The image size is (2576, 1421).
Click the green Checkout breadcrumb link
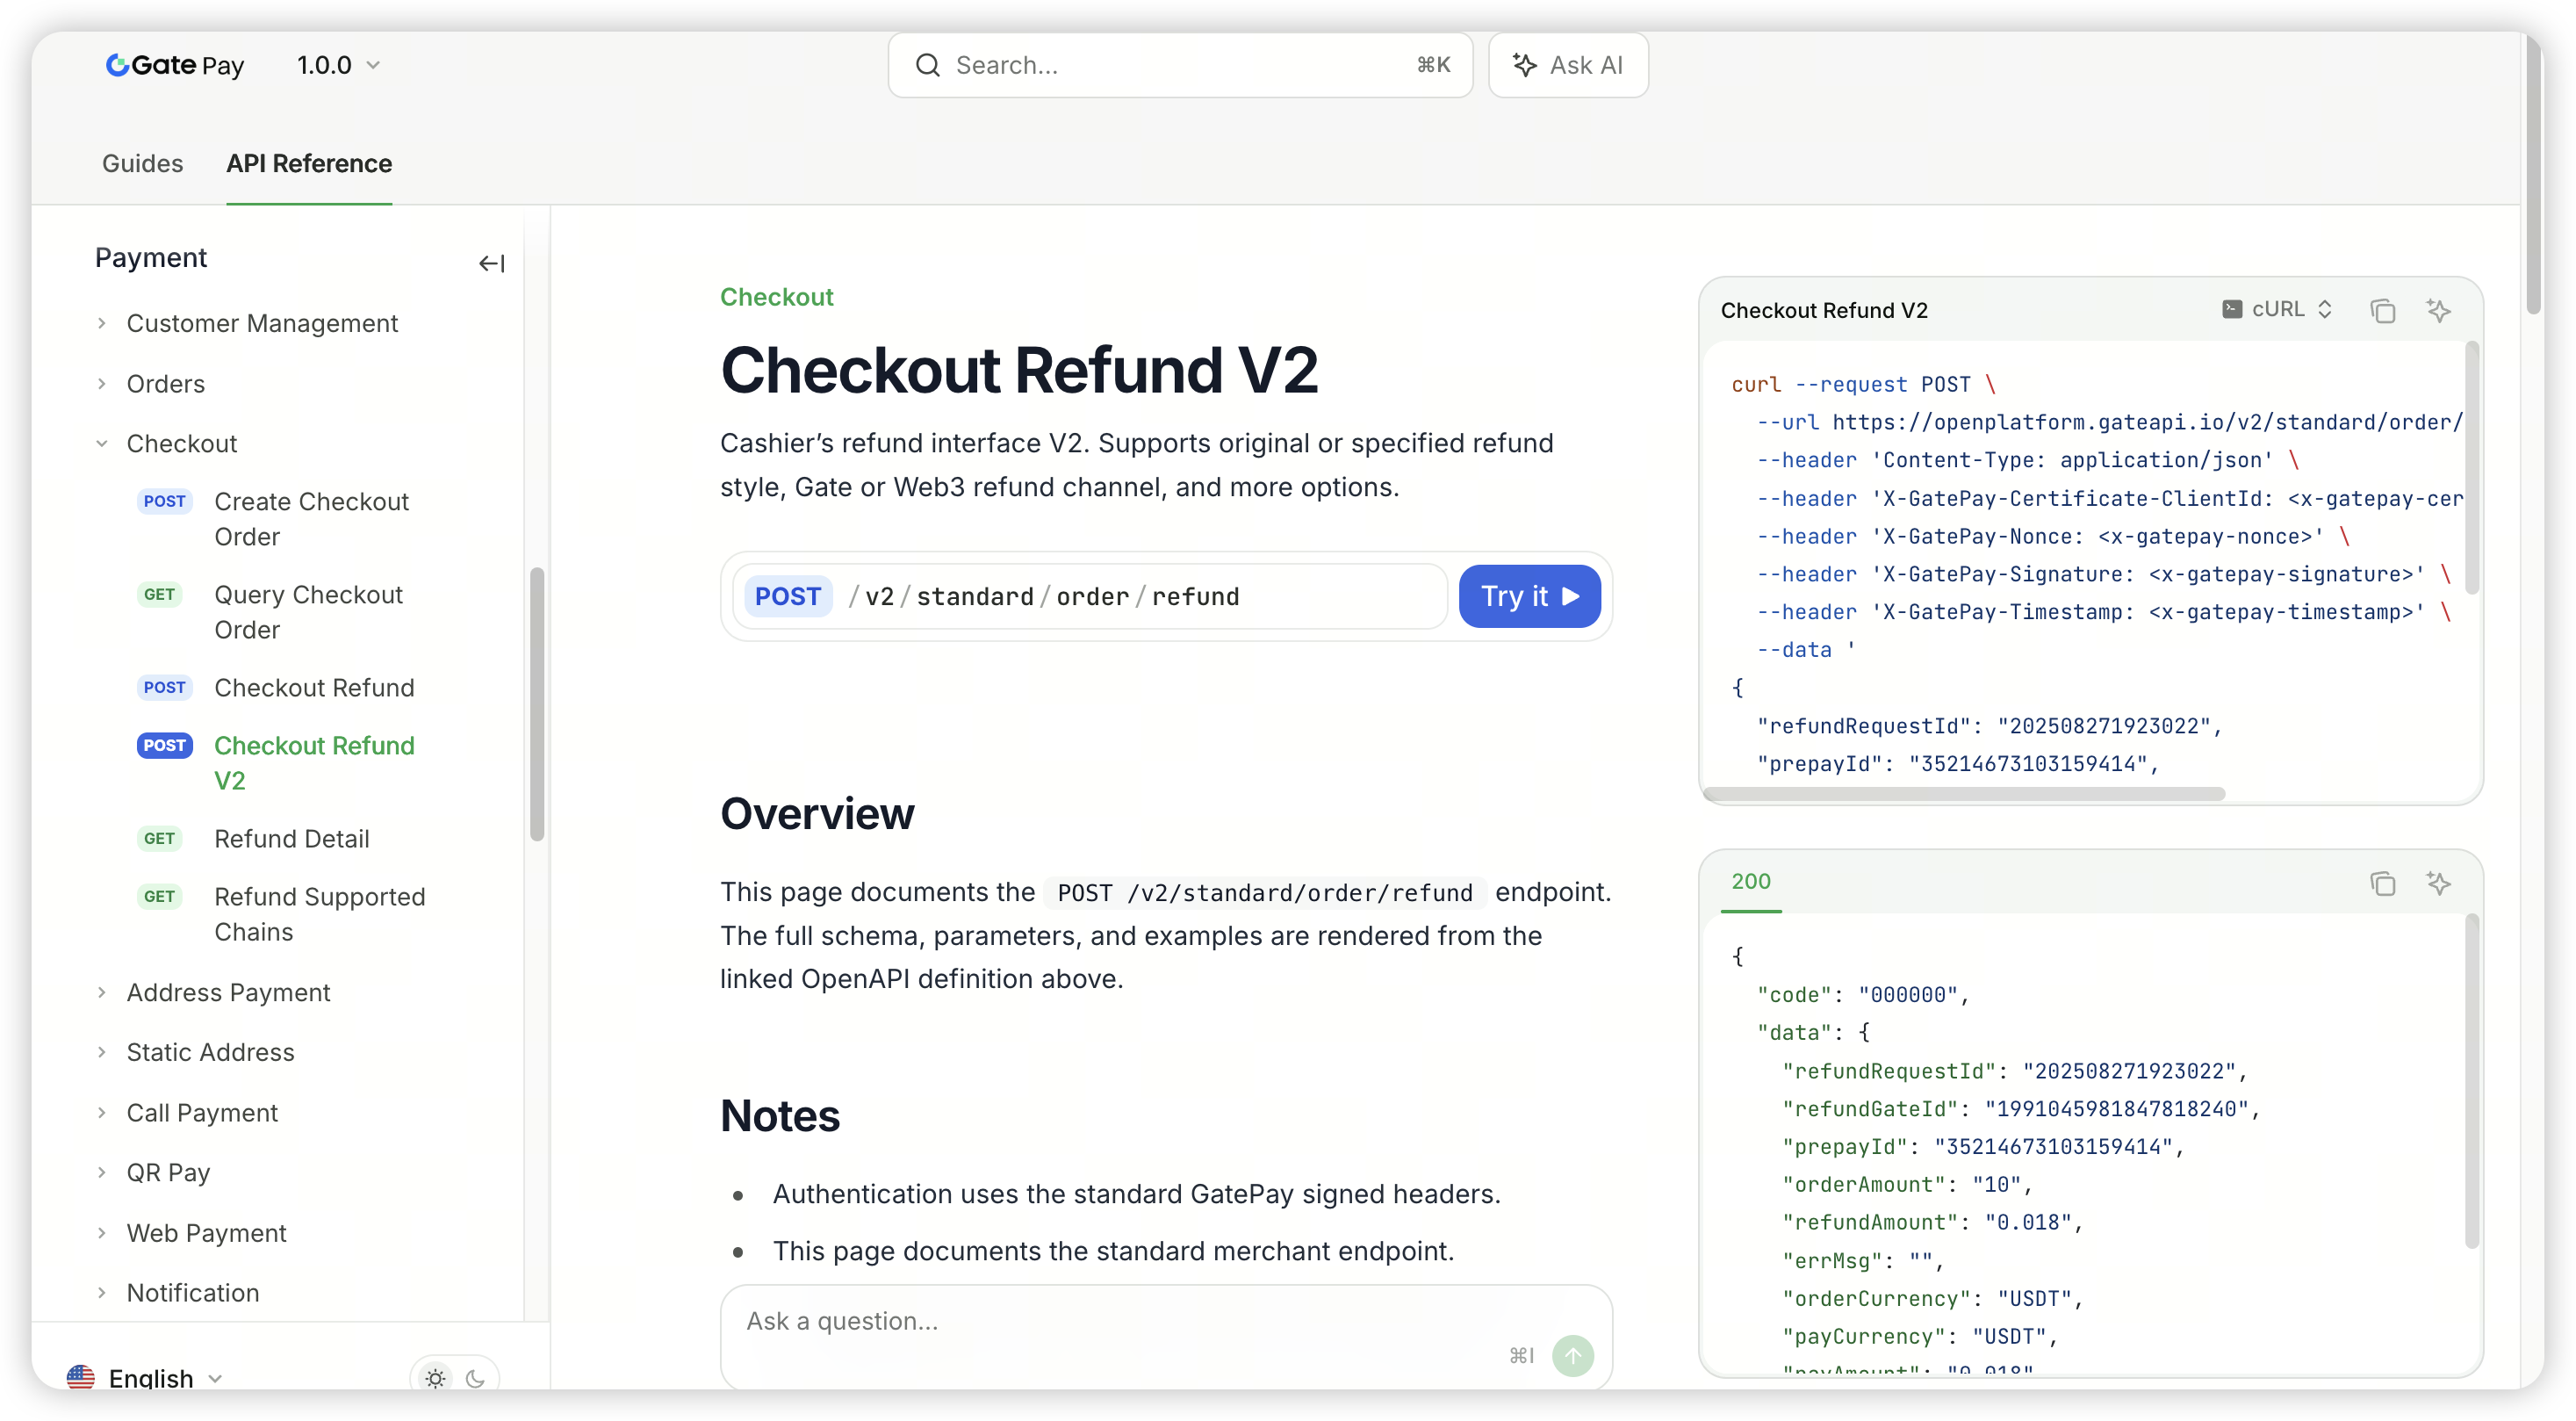776,297
